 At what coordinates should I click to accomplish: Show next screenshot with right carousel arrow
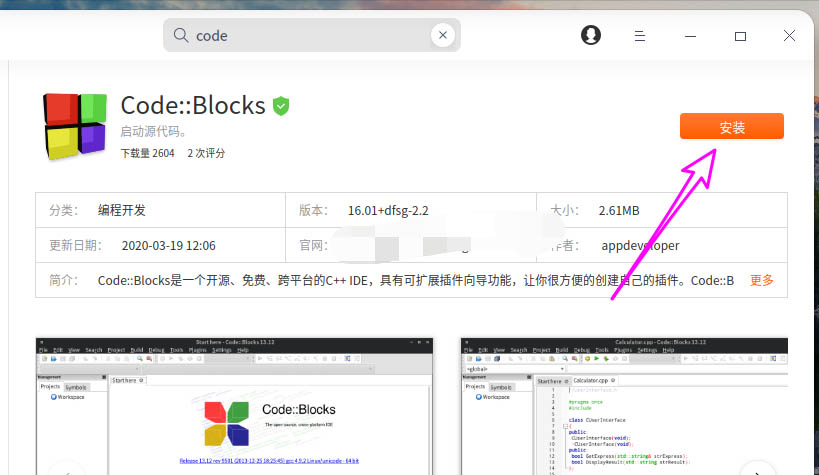pyautogui.click(x=761, y=470)
